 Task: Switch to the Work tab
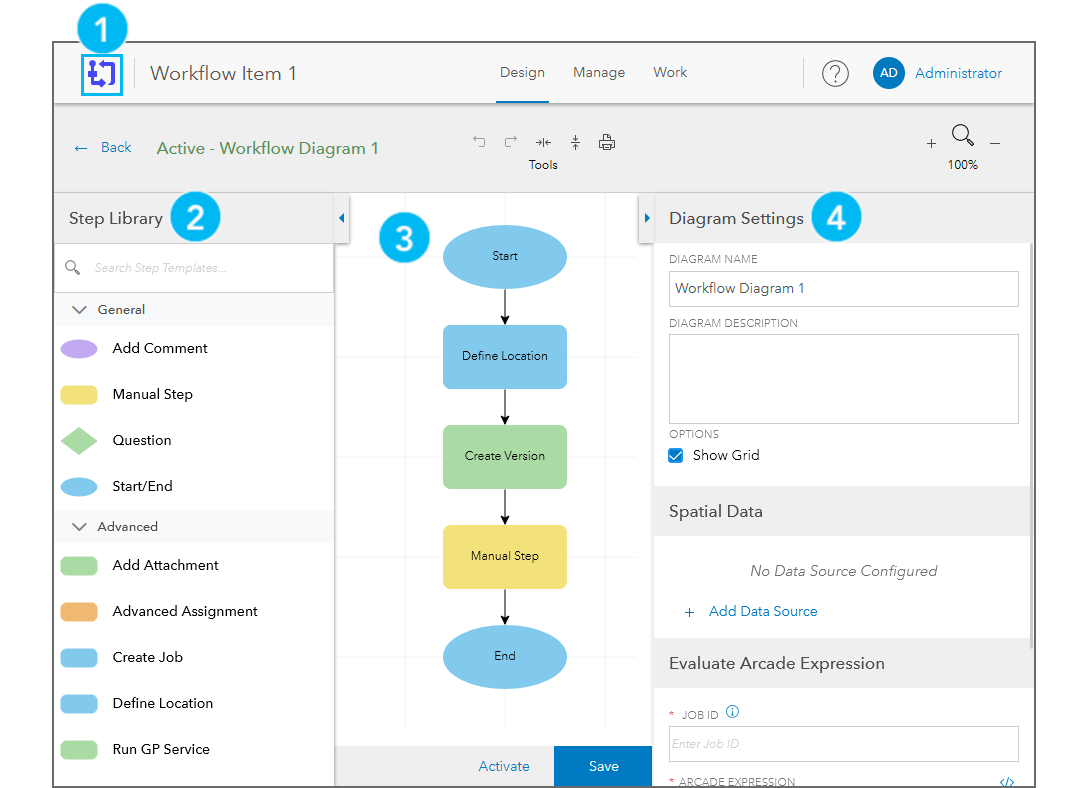pyautogui.click(x=670, y=72)
